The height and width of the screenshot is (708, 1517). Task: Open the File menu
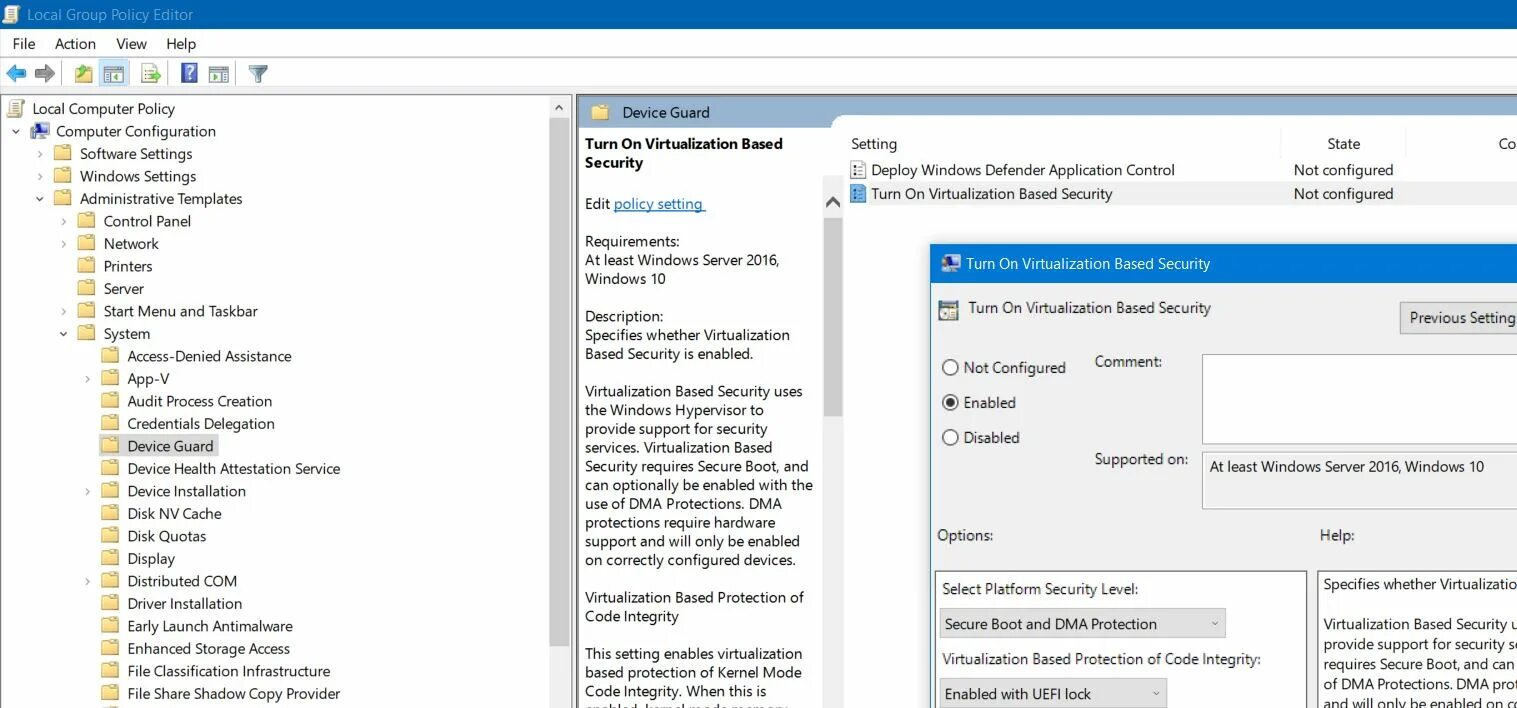[24, 43]
